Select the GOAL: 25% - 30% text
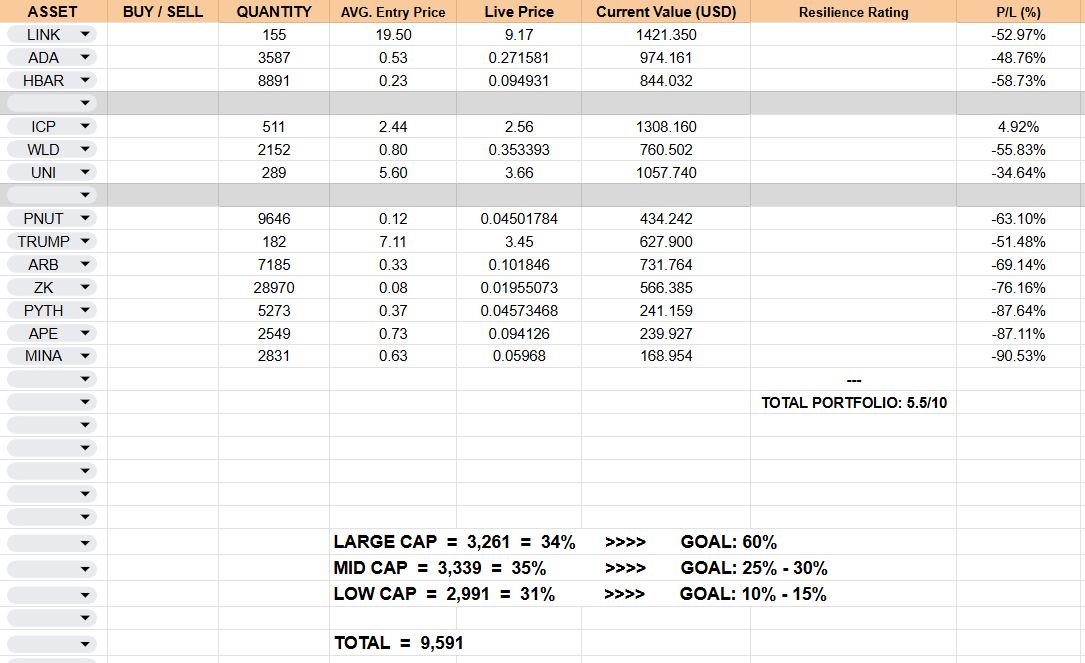 [x=754, y=568]
